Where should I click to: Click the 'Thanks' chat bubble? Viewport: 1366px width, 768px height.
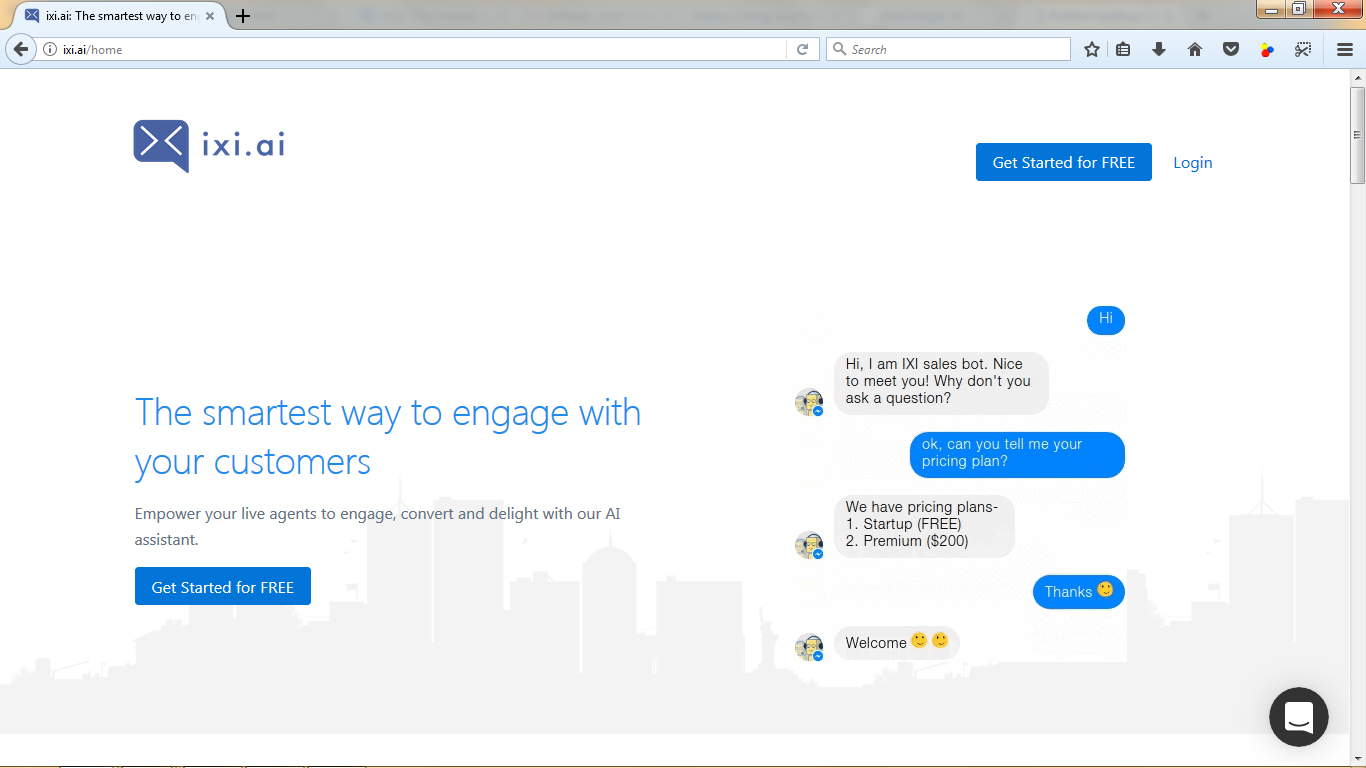pos(1079,591)
